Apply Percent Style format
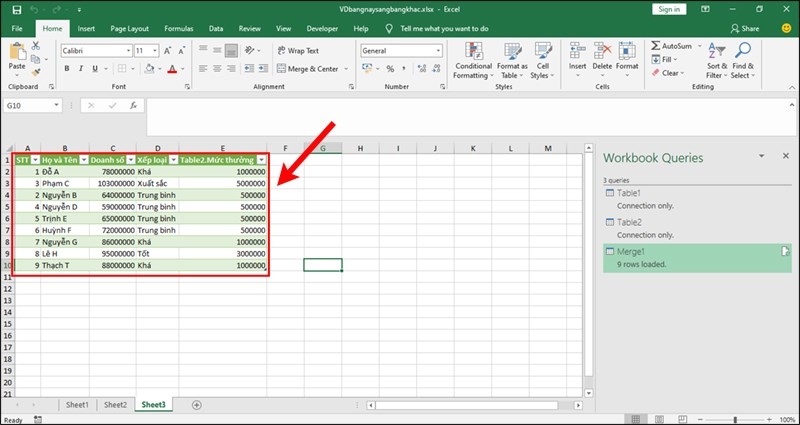800x425 pixels. pyautogui.click(x=390, y=68)
